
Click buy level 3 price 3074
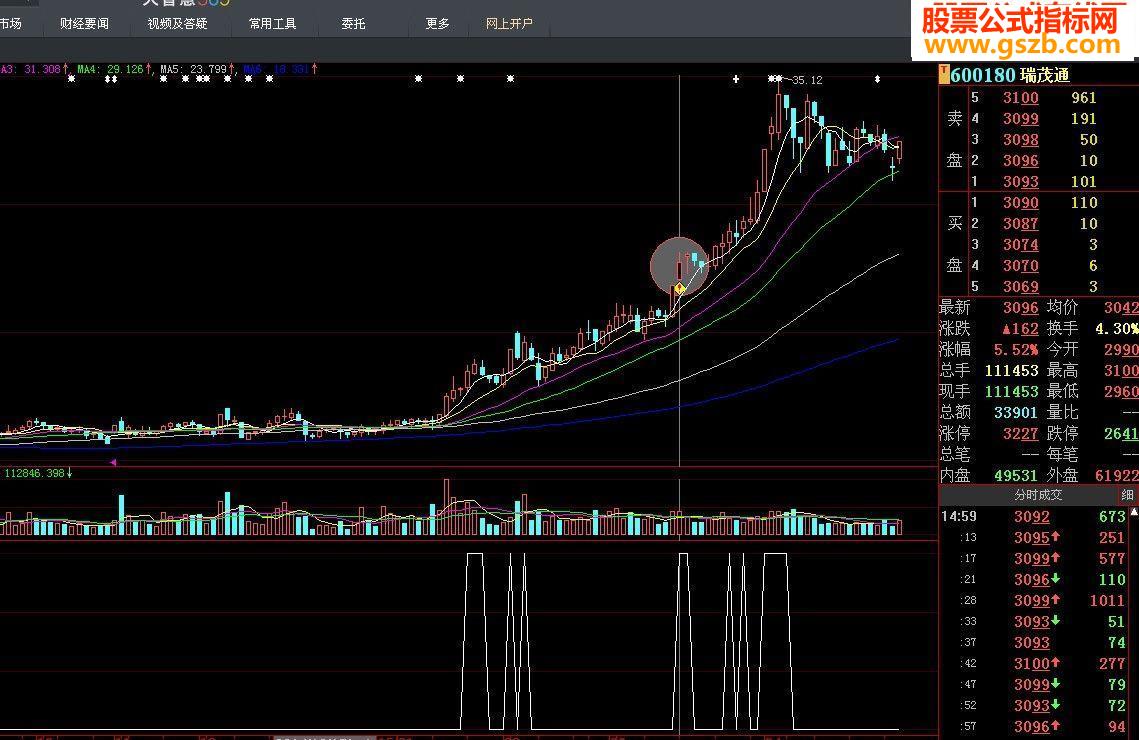1021,245
